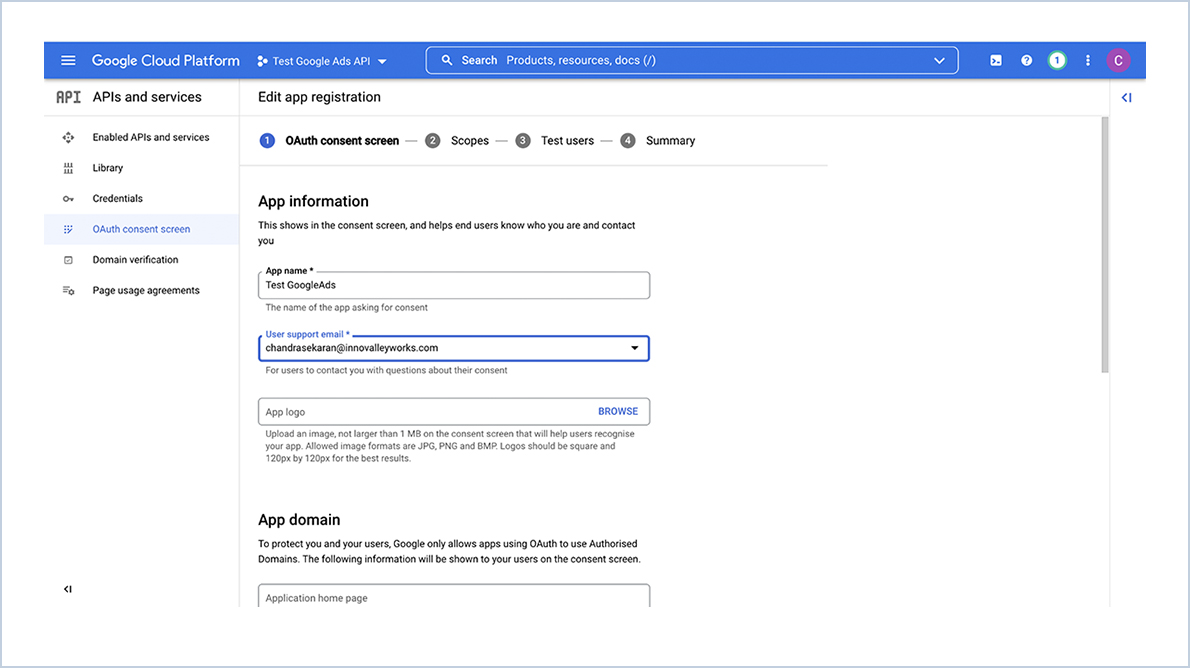Image resolution: width=1190 pixels, height=668 pixels.
Task: Open the User support email dropdown
Action: 636,348
